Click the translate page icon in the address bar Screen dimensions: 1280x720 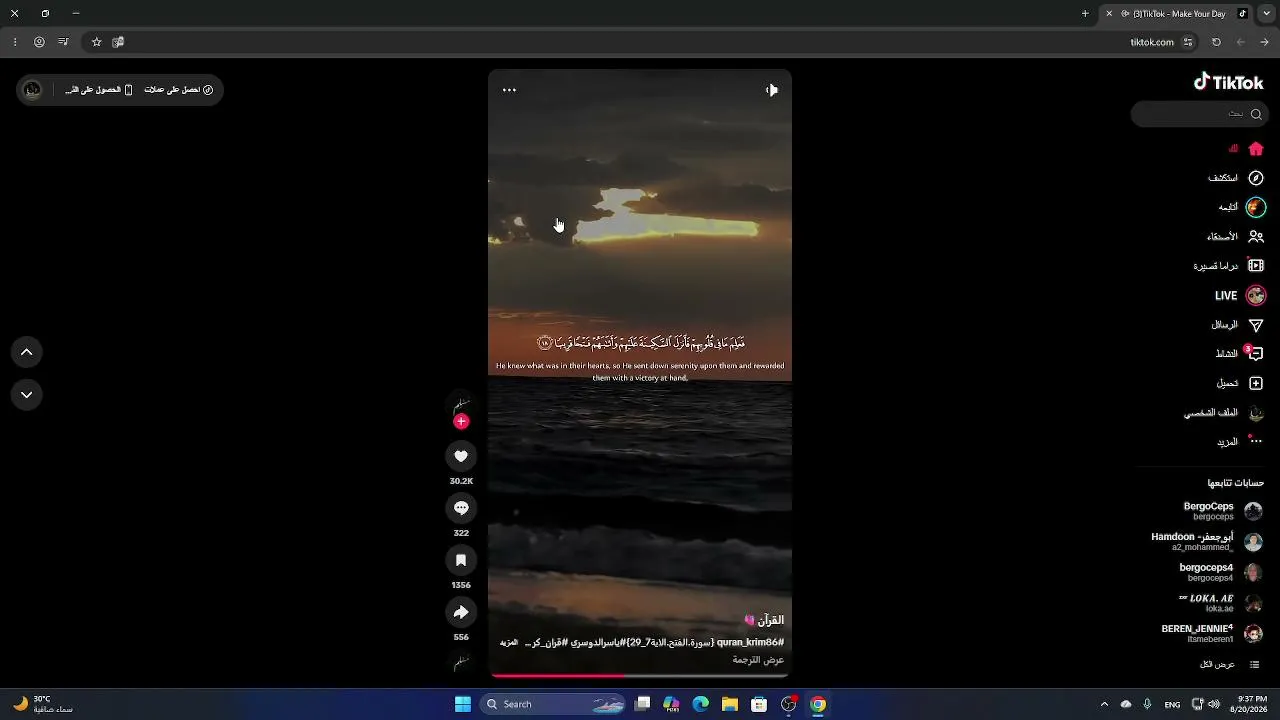118,42
